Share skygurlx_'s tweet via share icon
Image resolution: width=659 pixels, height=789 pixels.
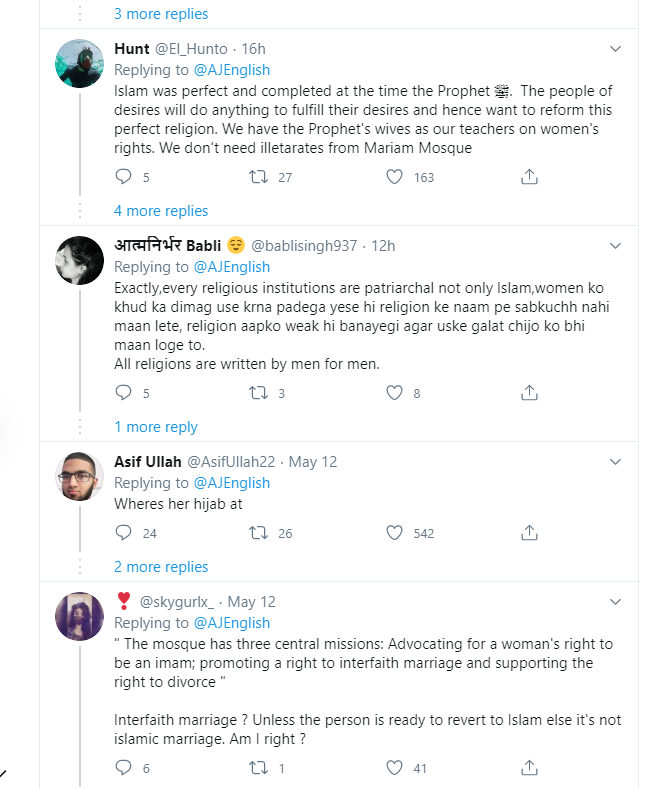click(x=530, y=768)
